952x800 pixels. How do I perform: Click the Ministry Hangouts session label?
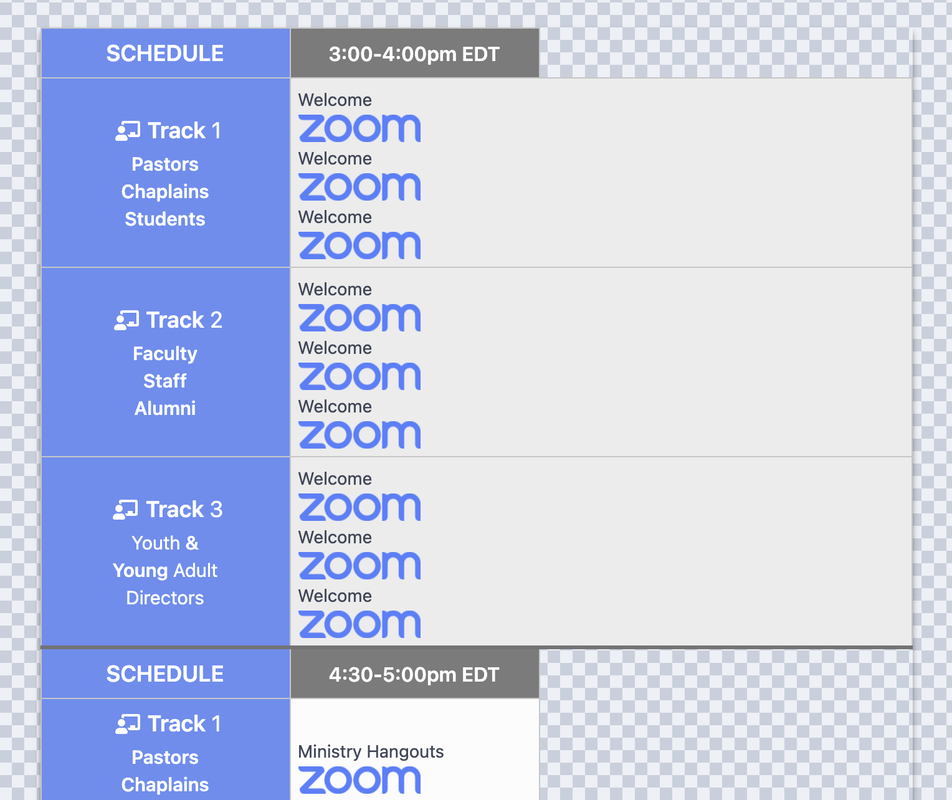point(371,751)
